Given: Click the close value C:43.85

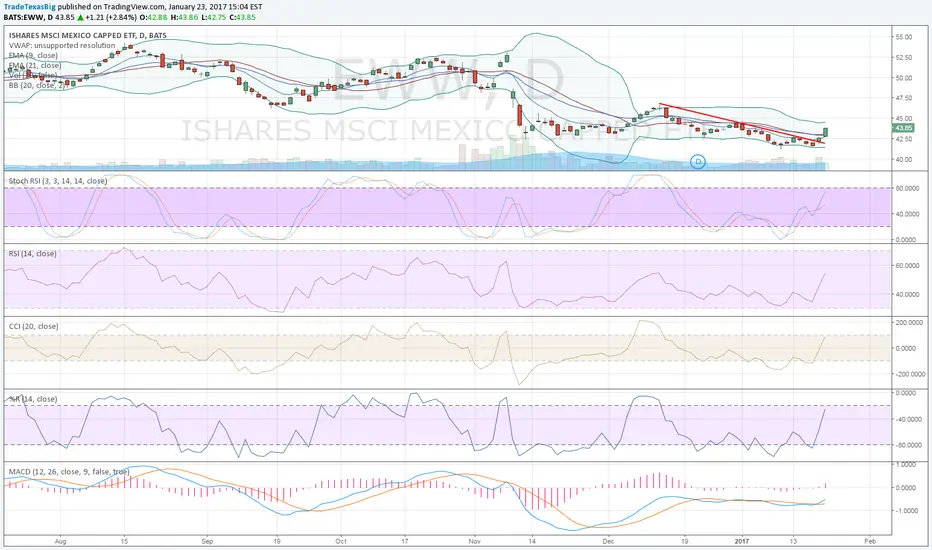Looking at the screenshot, I should click(x=242, y=17).
